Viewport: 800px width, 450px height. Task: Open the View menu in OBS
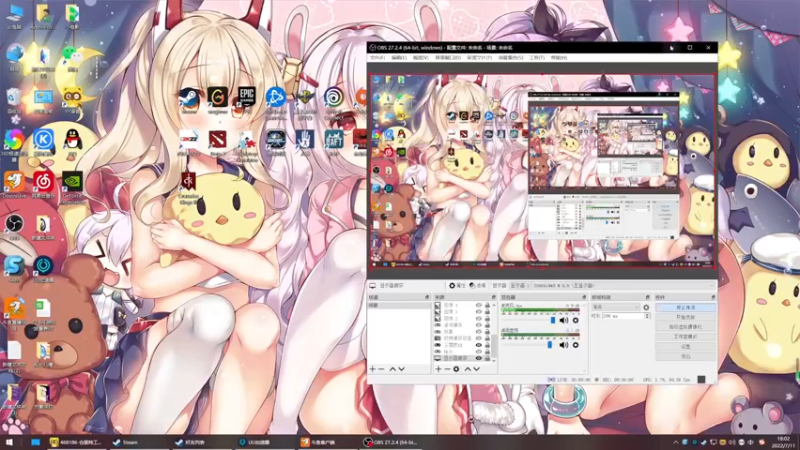(420, 58)
